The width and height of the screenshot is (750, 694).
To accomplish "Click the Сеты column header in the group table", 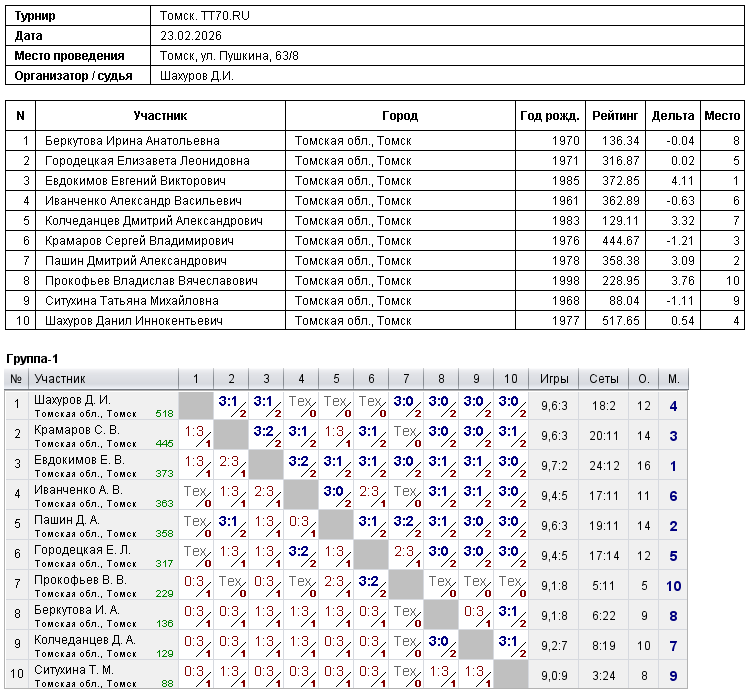I will click(x=603, y=379).
